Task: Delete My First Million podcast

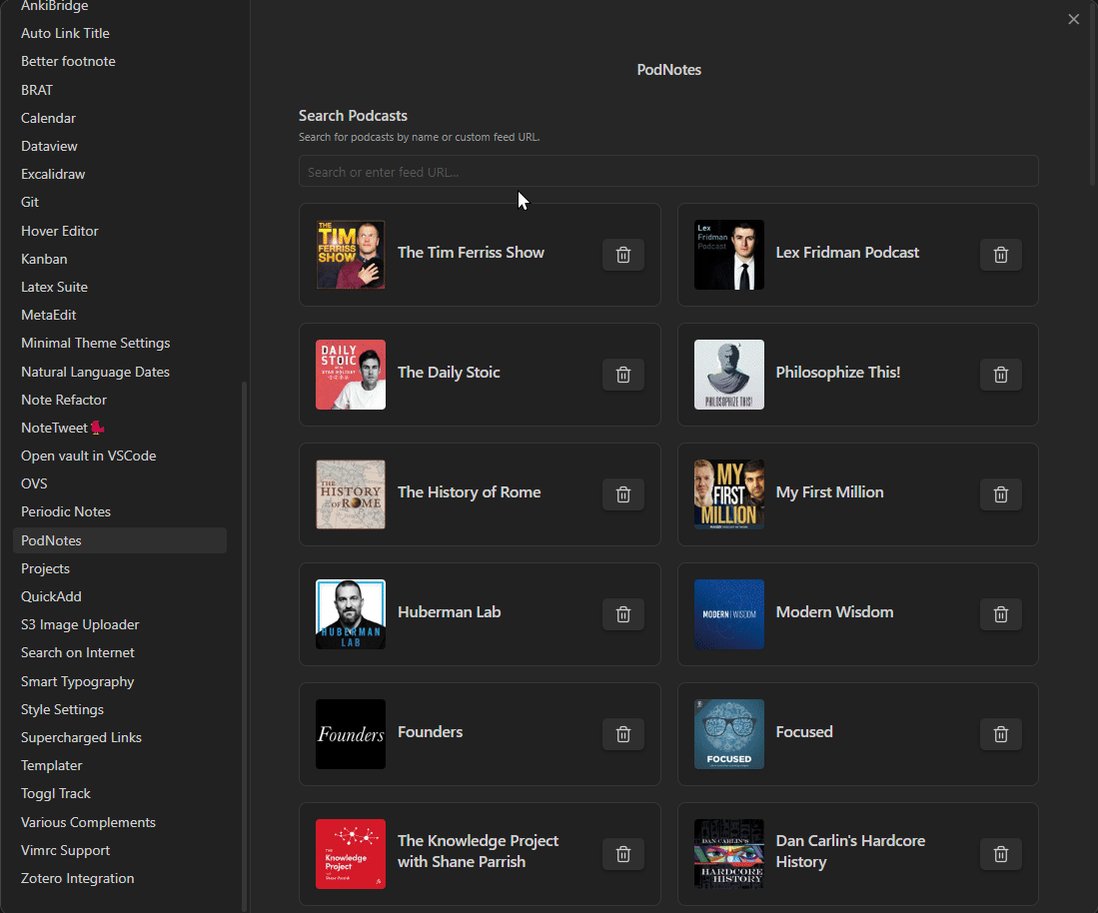Action: (1001, 494)
